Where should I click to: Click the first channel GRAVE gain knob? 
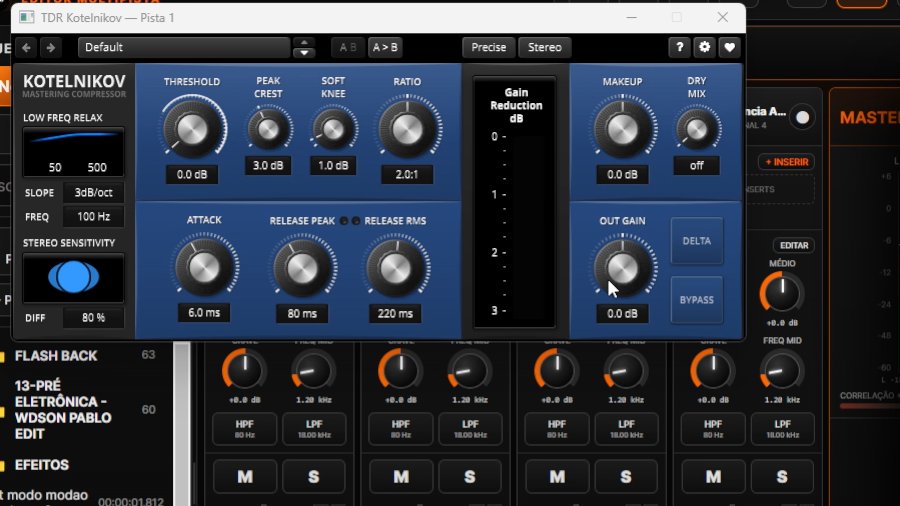[x=244, y=371]
